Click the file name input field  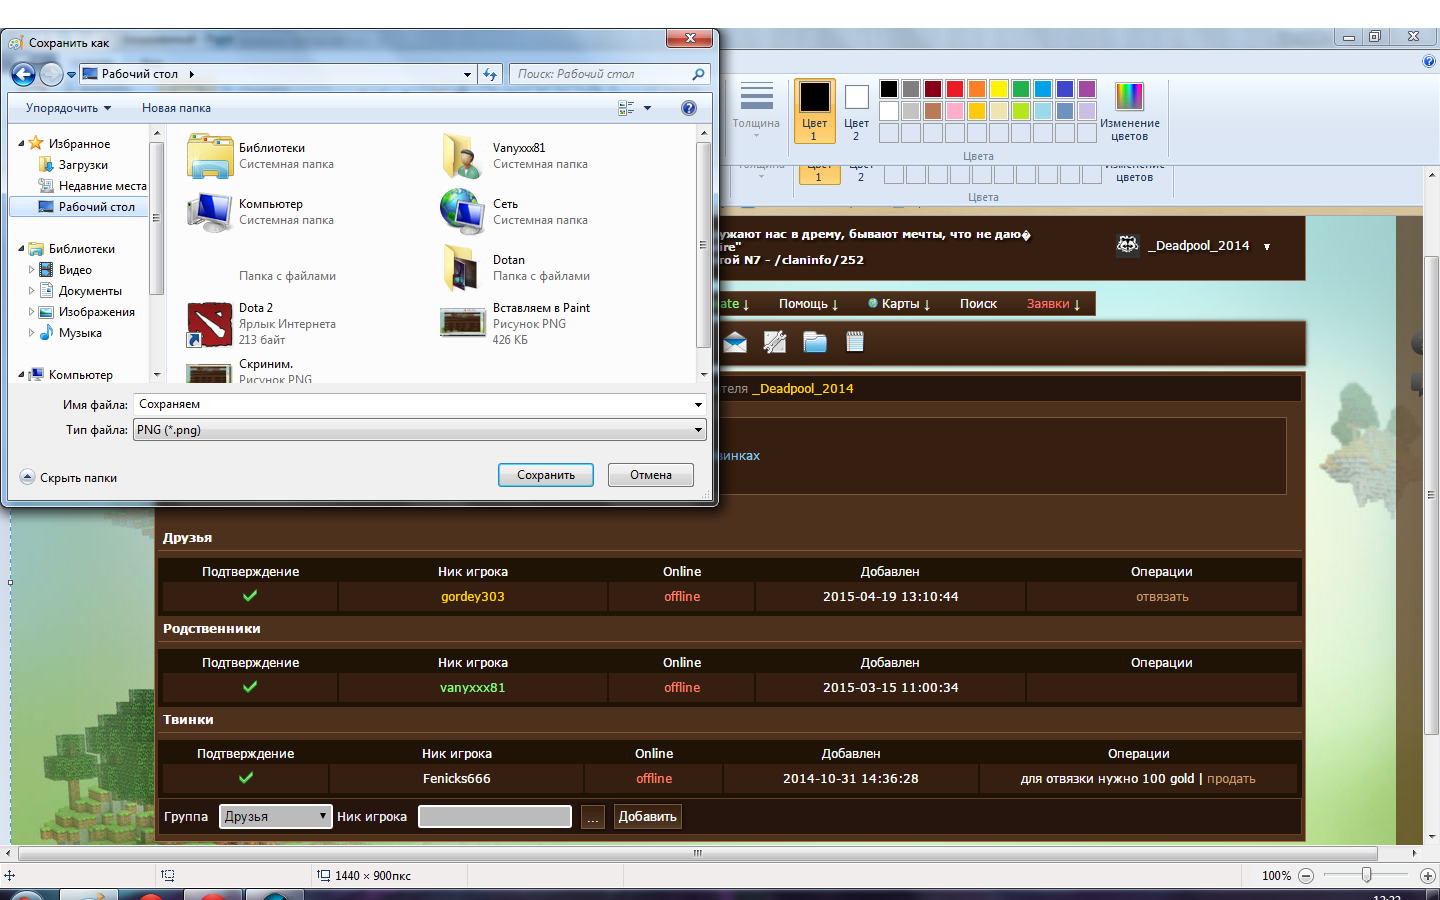point(412,405)
